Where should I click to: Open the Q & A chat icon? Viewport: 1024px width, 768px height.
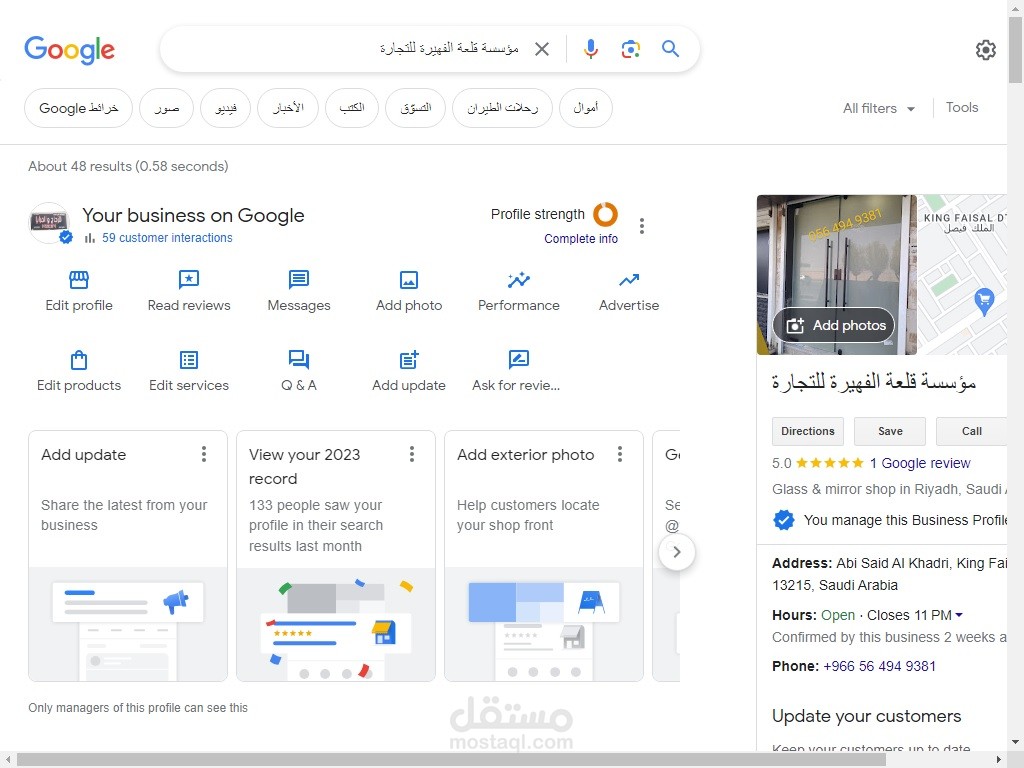[x=299, y=360]
